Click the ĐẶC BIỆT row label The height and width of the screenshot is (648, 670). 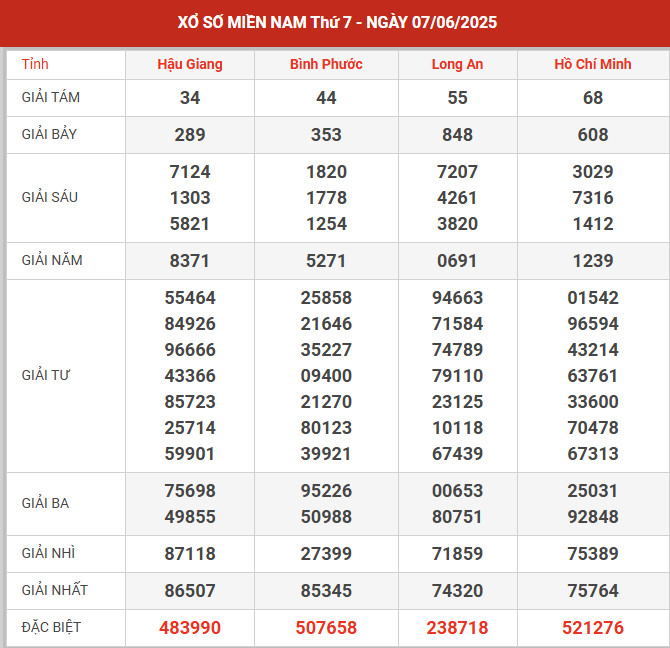(51, 627)
